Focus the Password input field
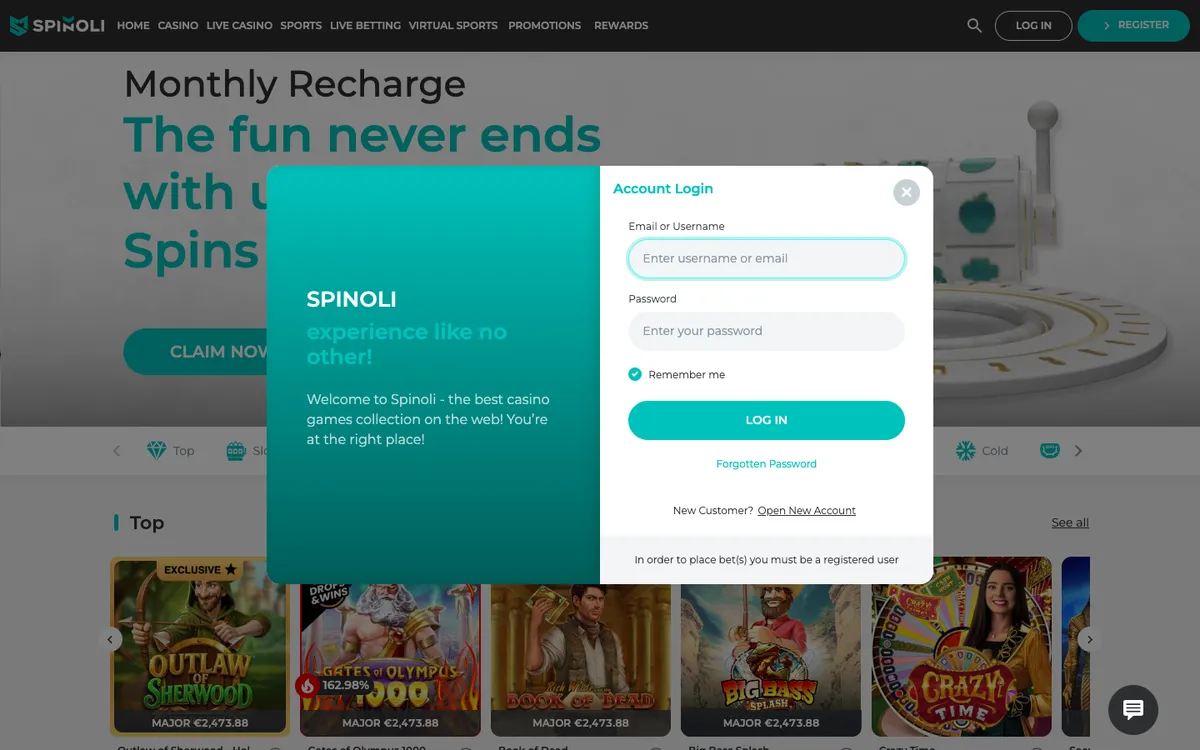Viewport: 1200px width, 750px height. (x=766, y=331)
